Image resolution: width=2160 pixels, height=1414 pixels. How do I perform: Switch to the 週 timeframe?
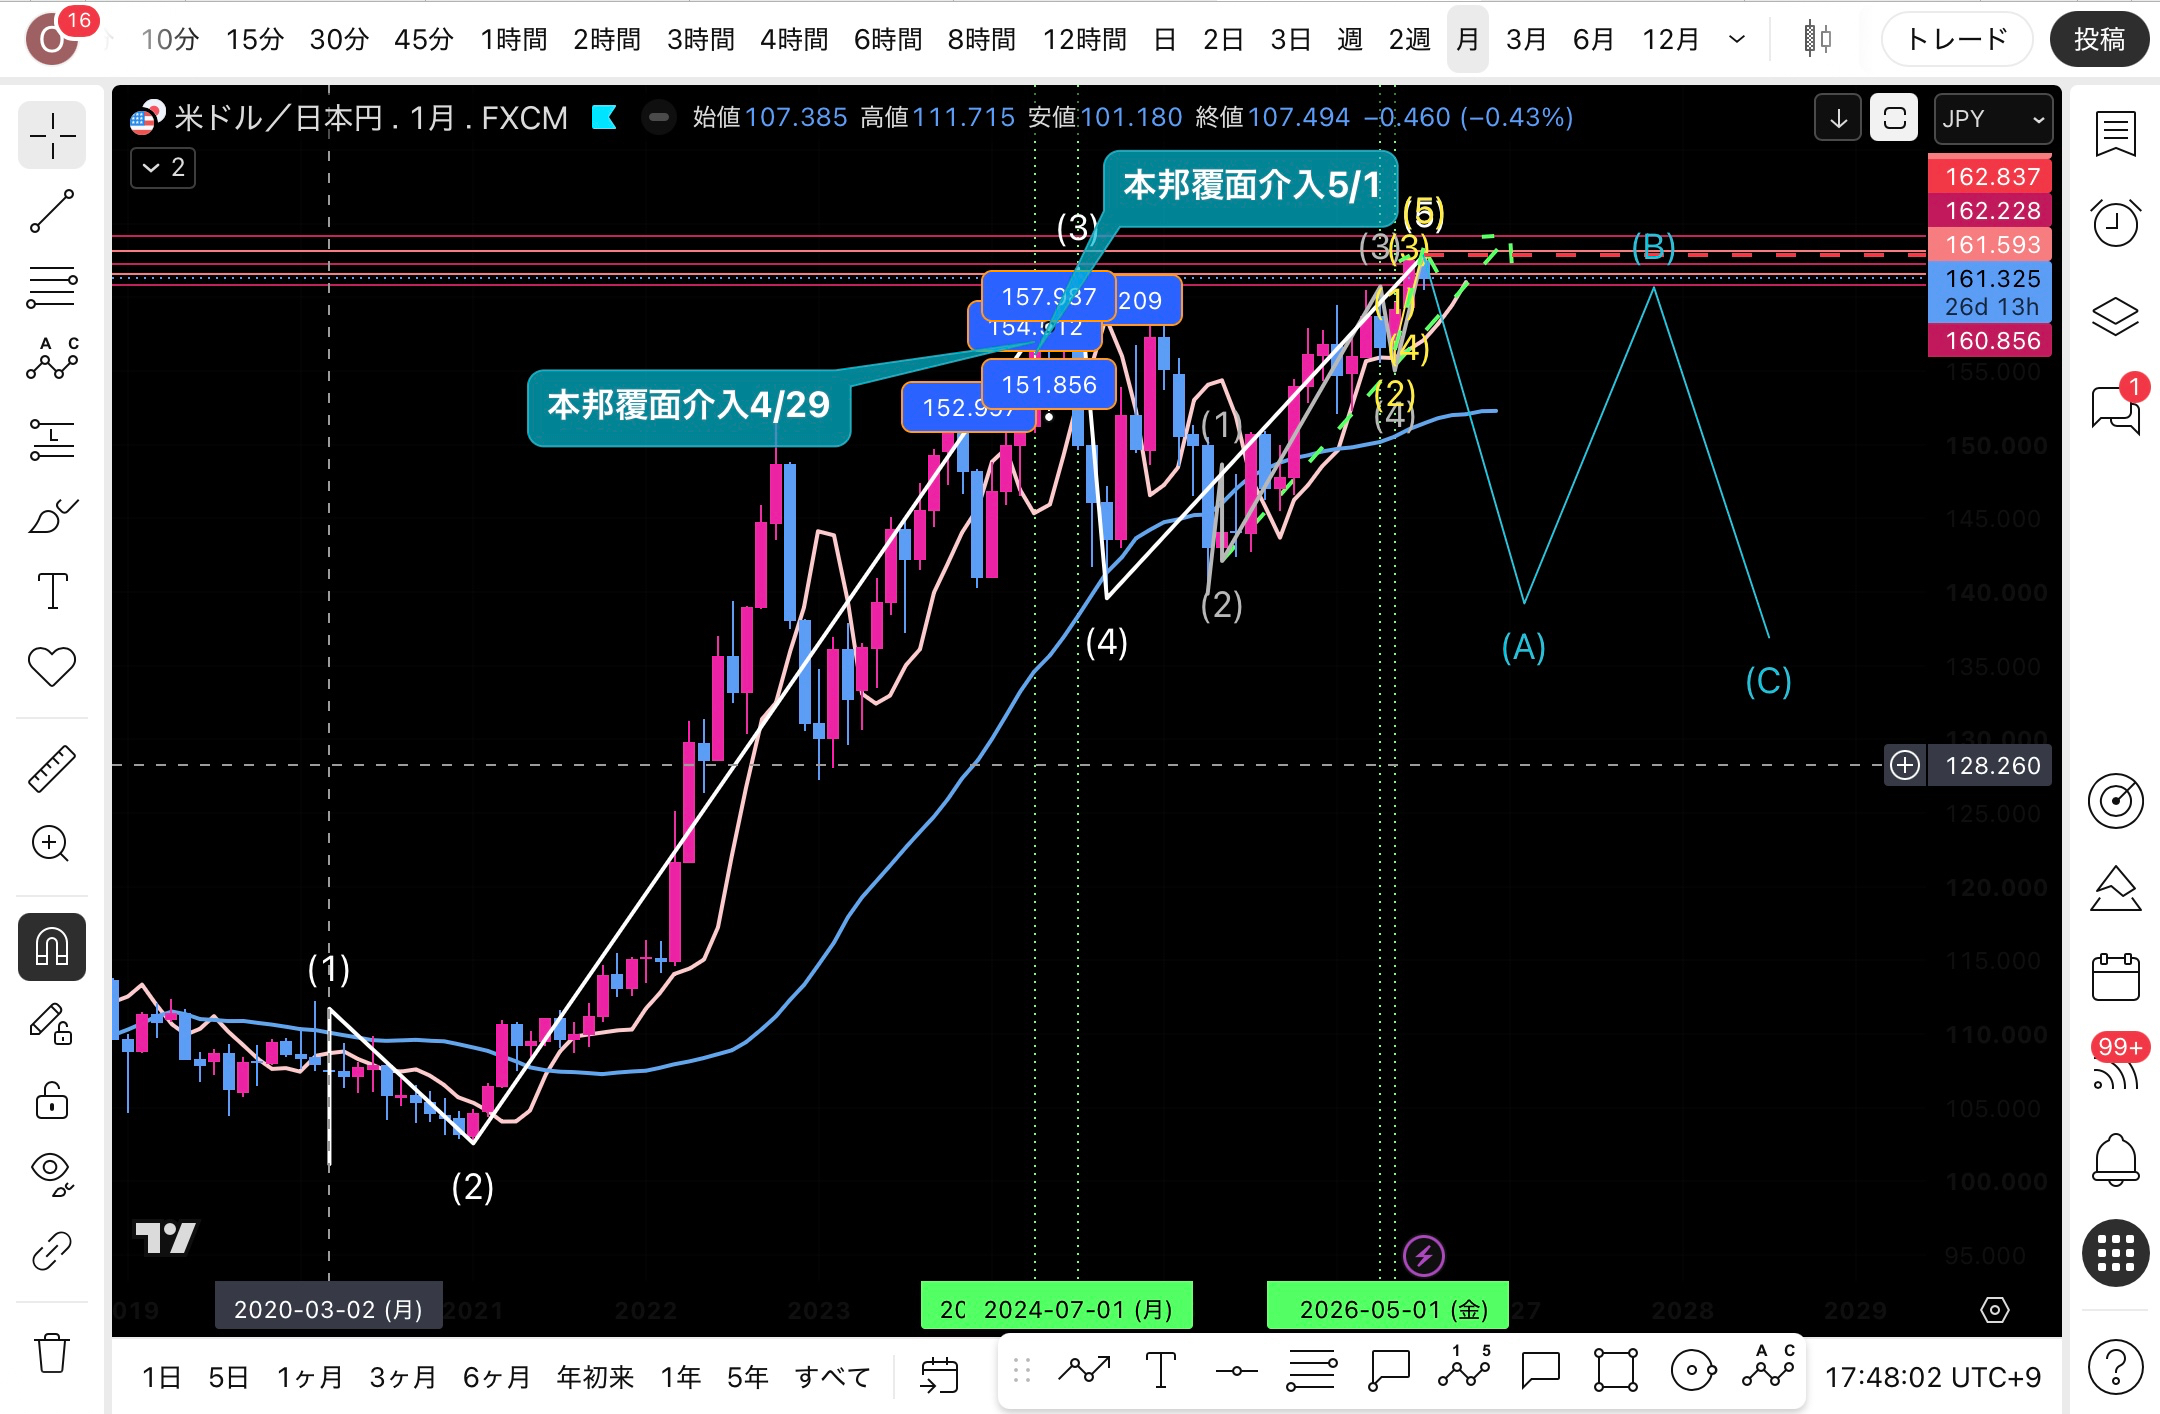point(1349,39)
